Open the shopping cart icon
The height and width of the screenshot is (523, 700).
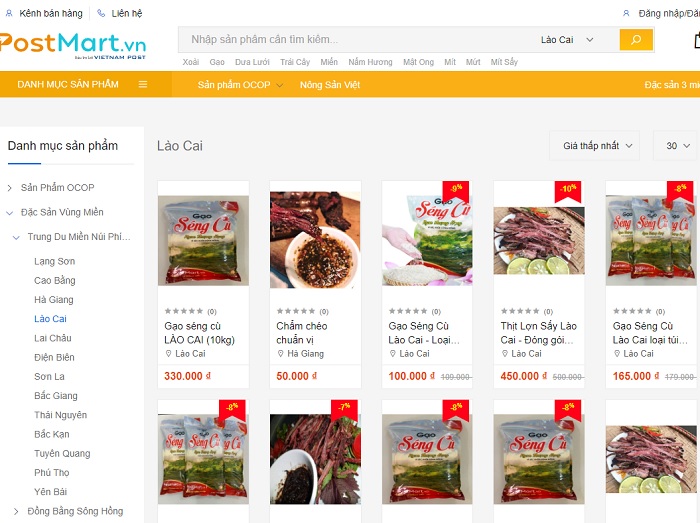pyautogui.click(x=697, y=40)
